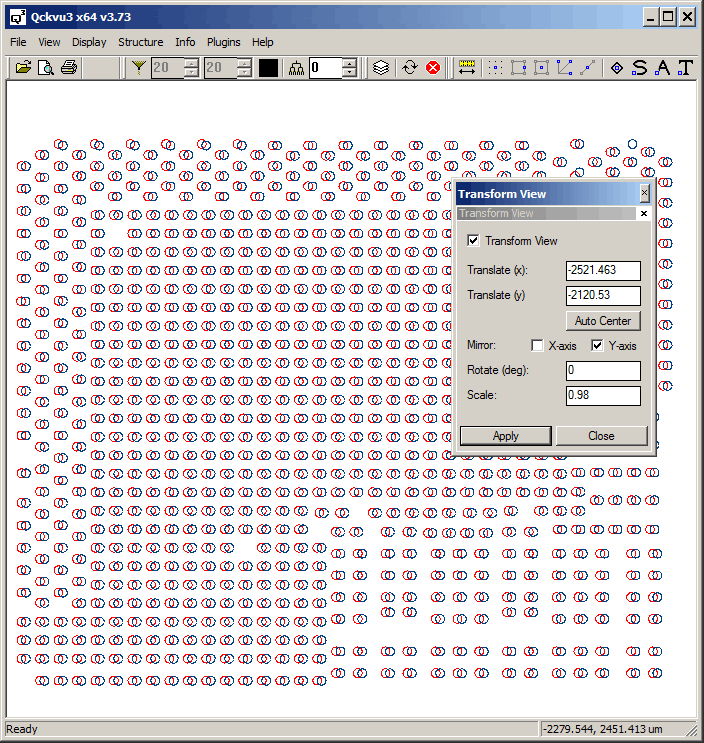The image size is (704, 743).
Task: Click the red stop icon
Action: 433,68
